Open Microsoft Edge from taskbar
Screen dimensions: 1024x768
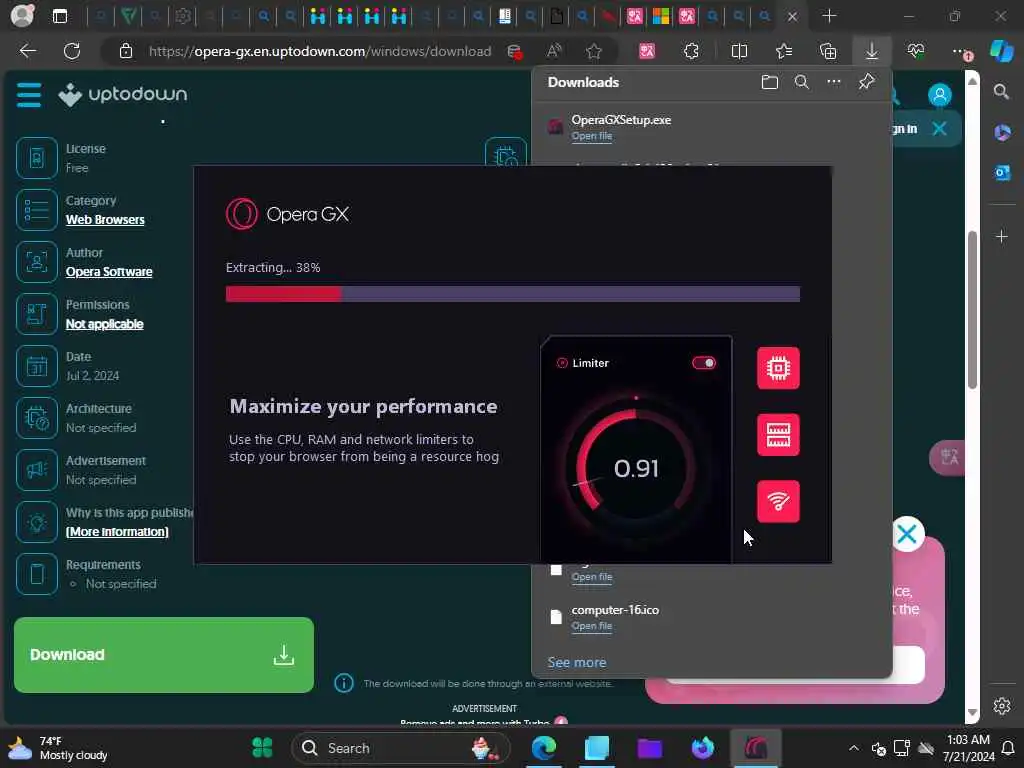[x=543, y=748]
